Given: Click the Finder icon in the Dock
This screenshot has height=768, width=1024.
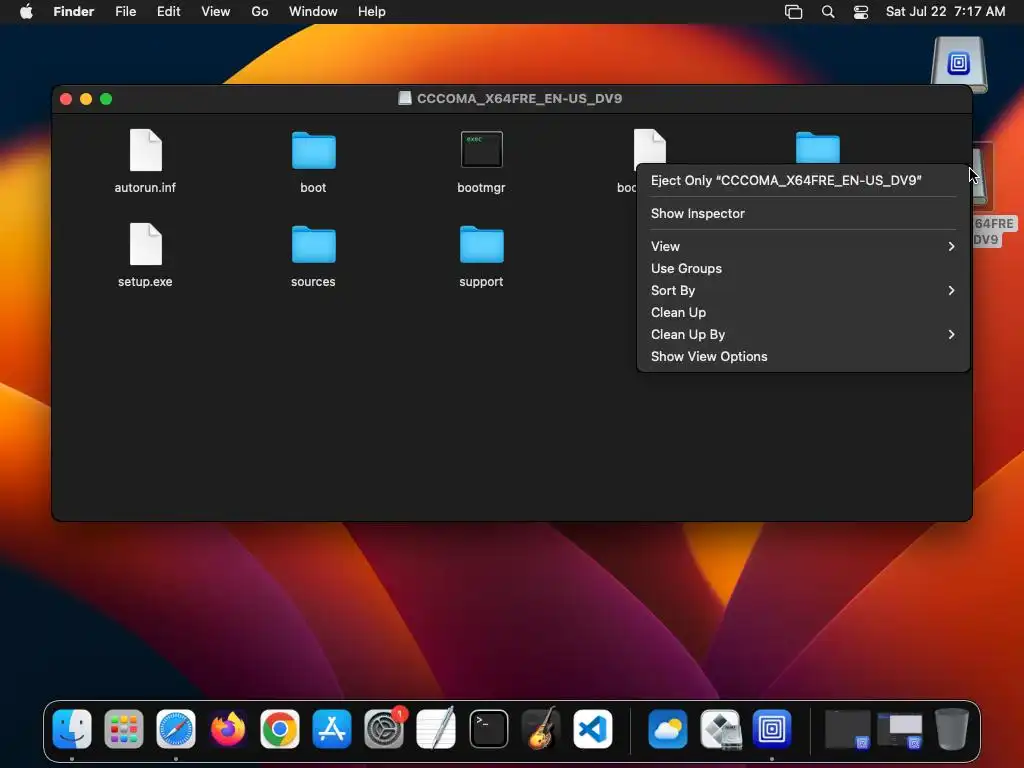Looking at the screenshot, I should coord(72,728).
